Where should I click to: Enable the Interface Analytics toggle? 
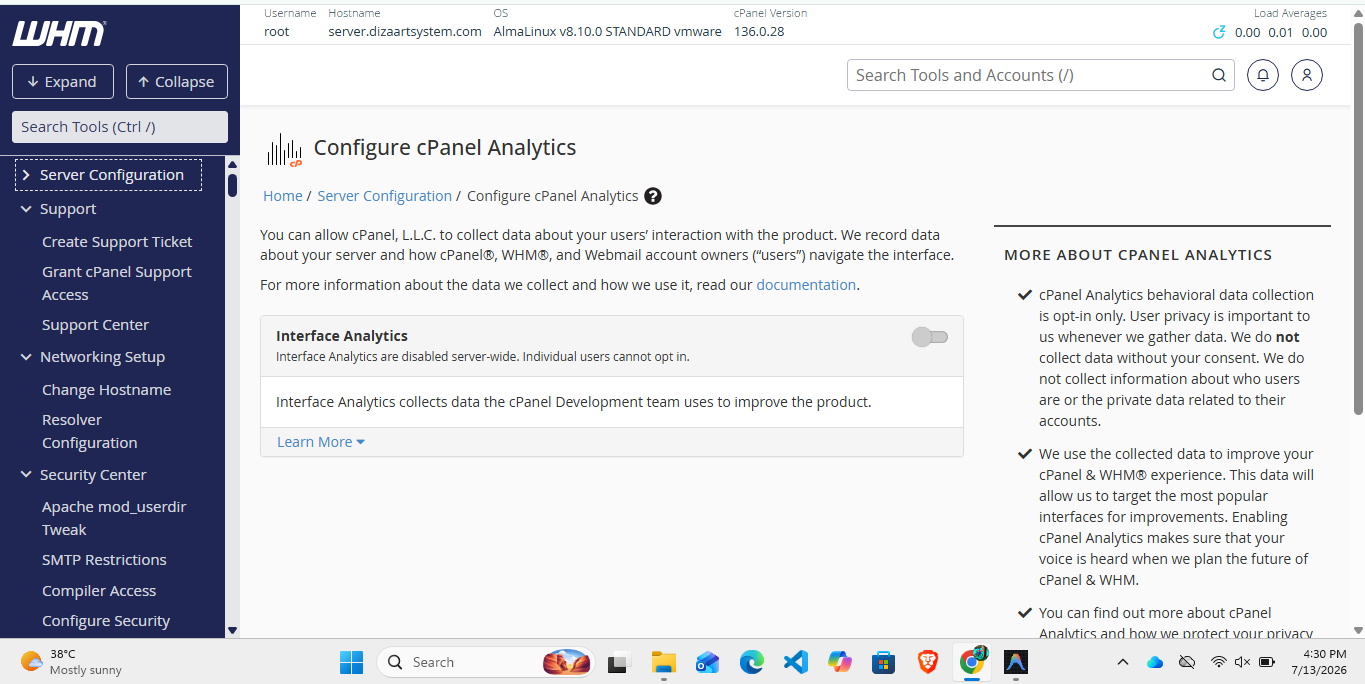[930, 337]
